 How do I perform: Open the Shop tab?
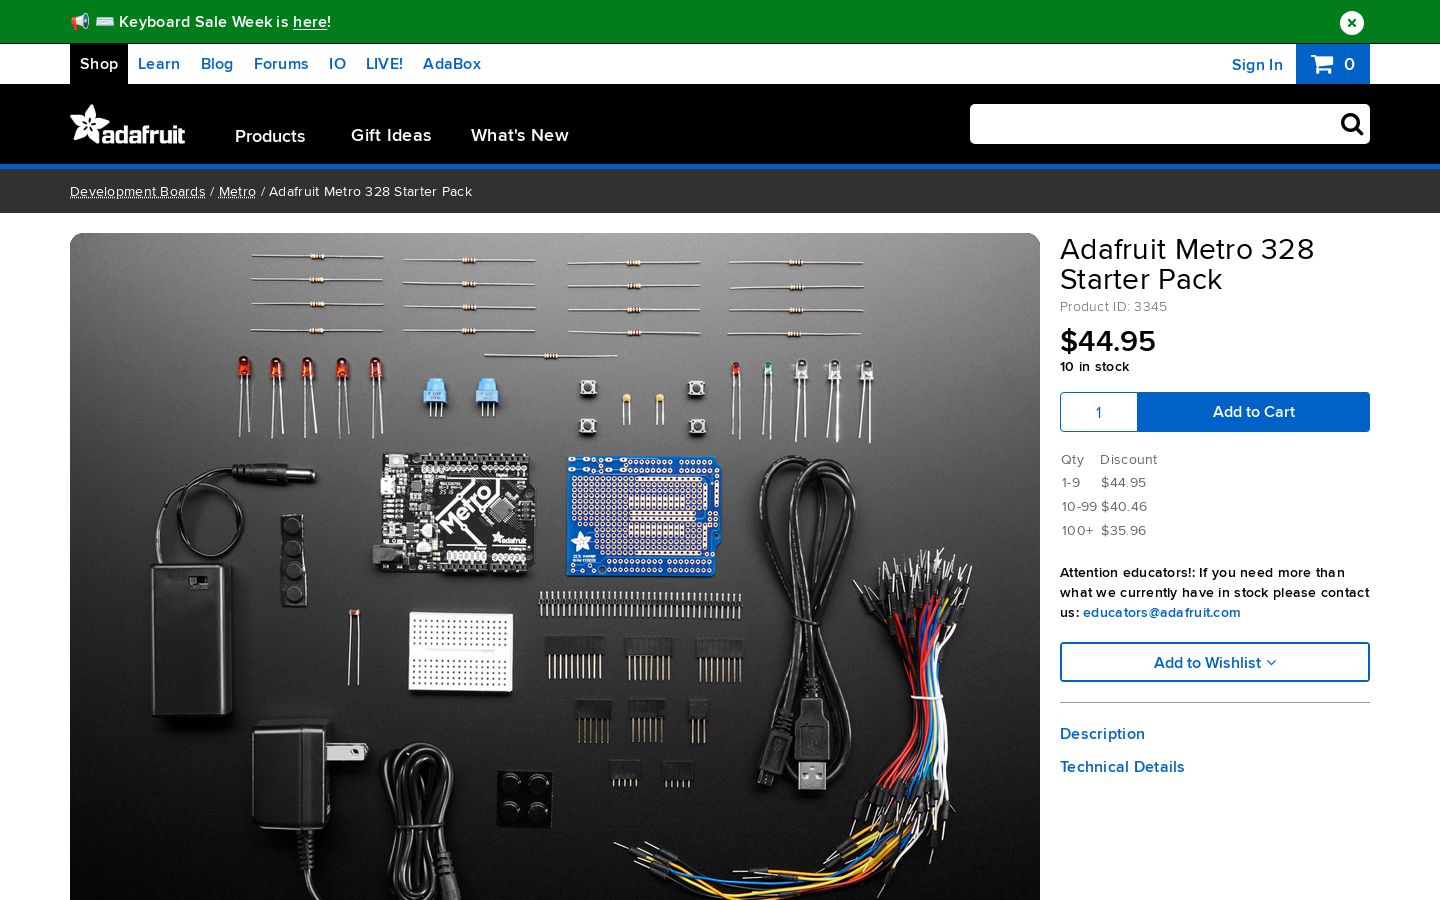(99, 64)
